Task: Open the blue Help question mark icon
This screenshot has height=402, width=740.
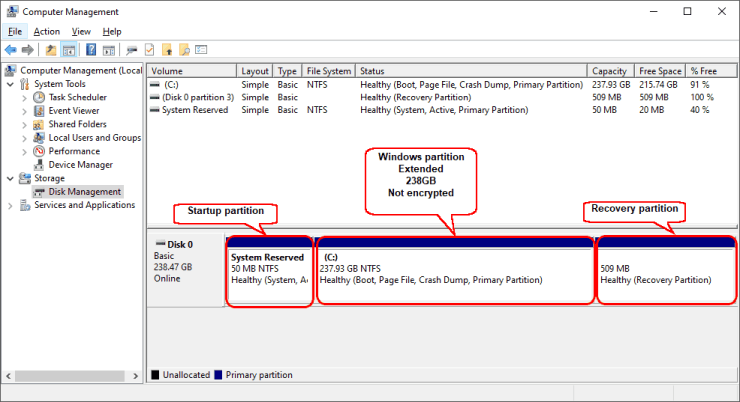Action: [91, 50]
